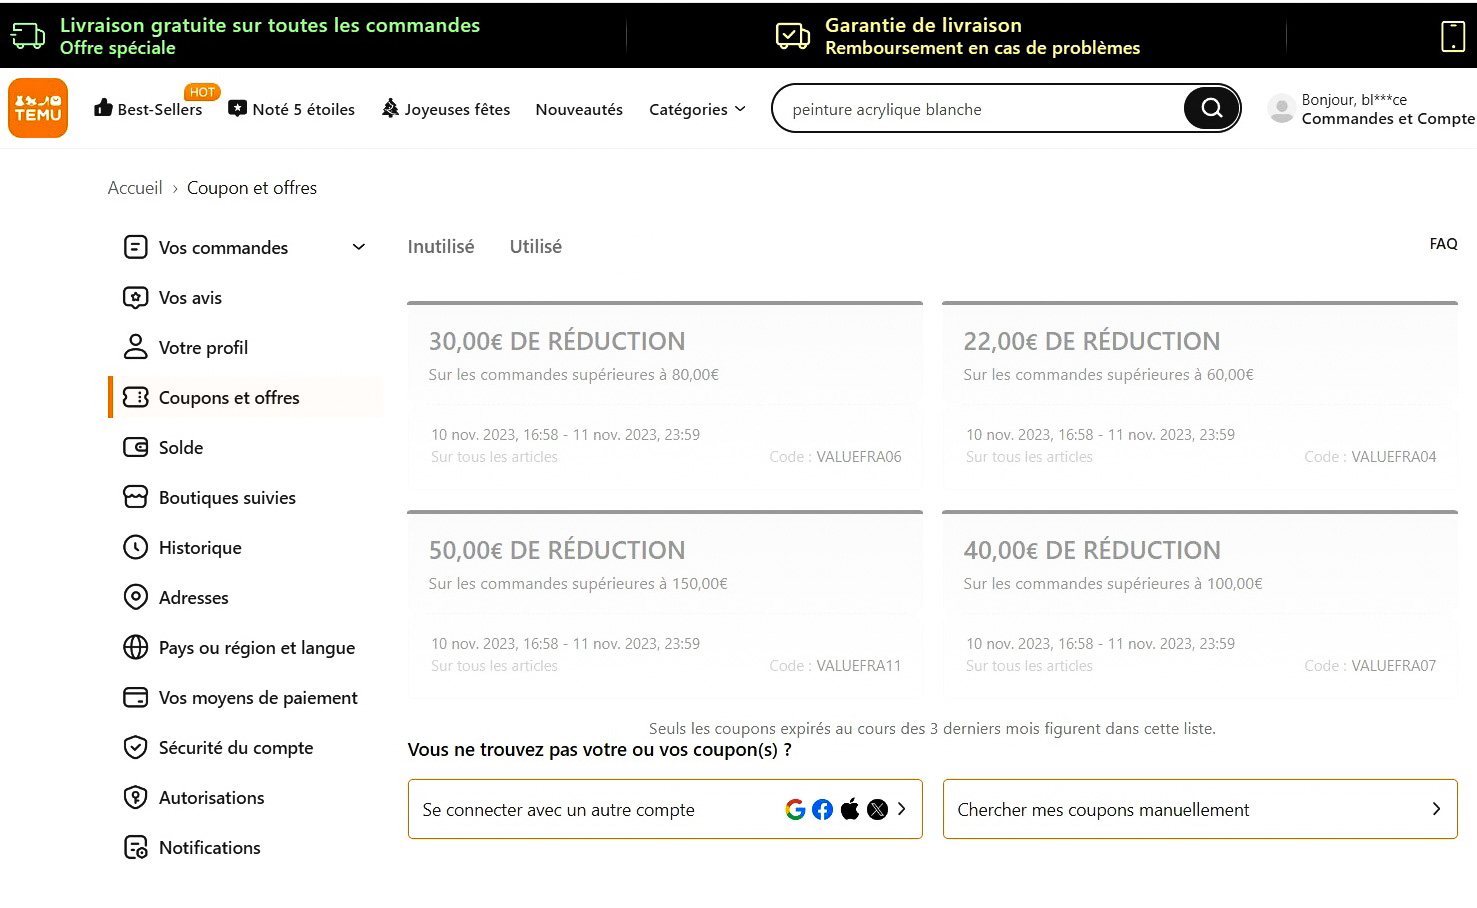1477x908 pixels.
Task: Go back via the Accueil breadcrumb
Action: [134, 187]
